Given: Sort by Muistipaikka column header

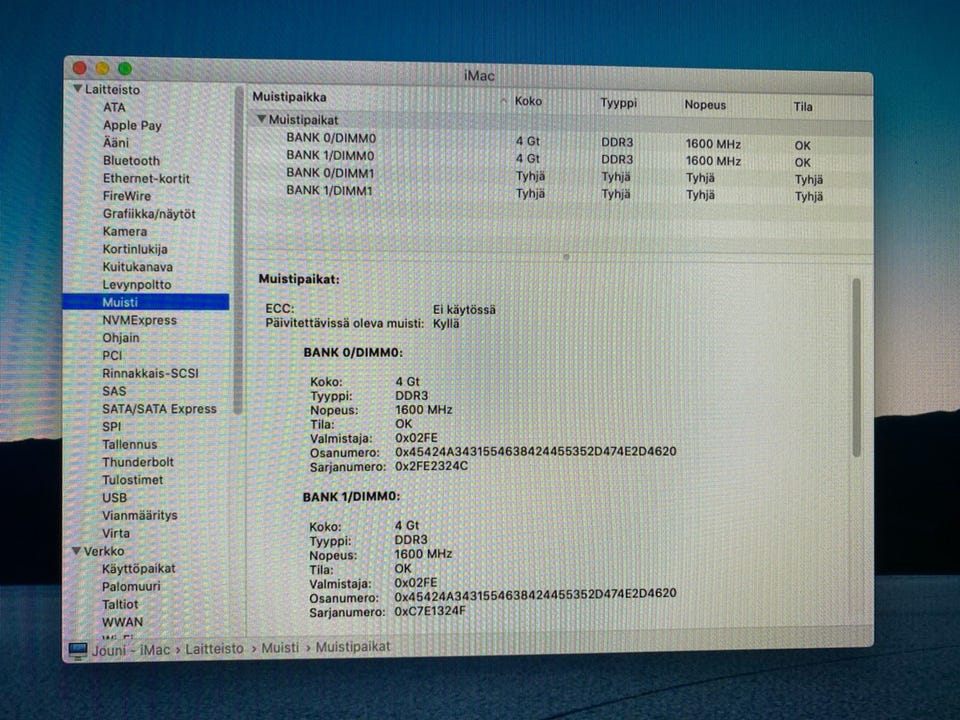Looking at the screenshot, I should [x=290, y=97].
